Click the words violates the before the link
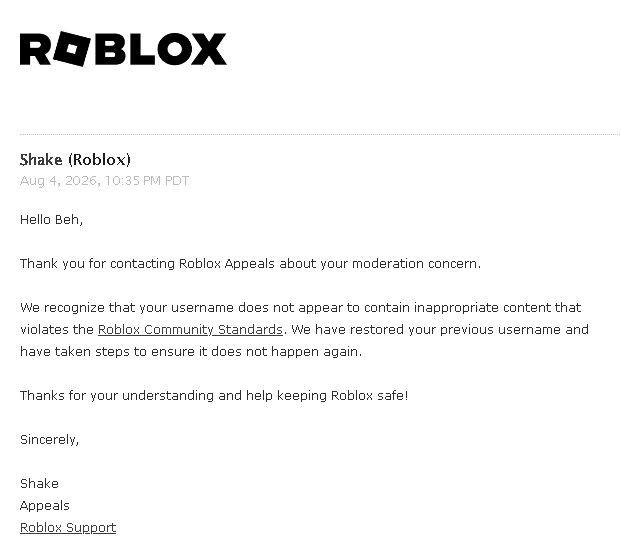Viewport: 621px width, 557px height. pyautogui.click(x=57, y=330)
